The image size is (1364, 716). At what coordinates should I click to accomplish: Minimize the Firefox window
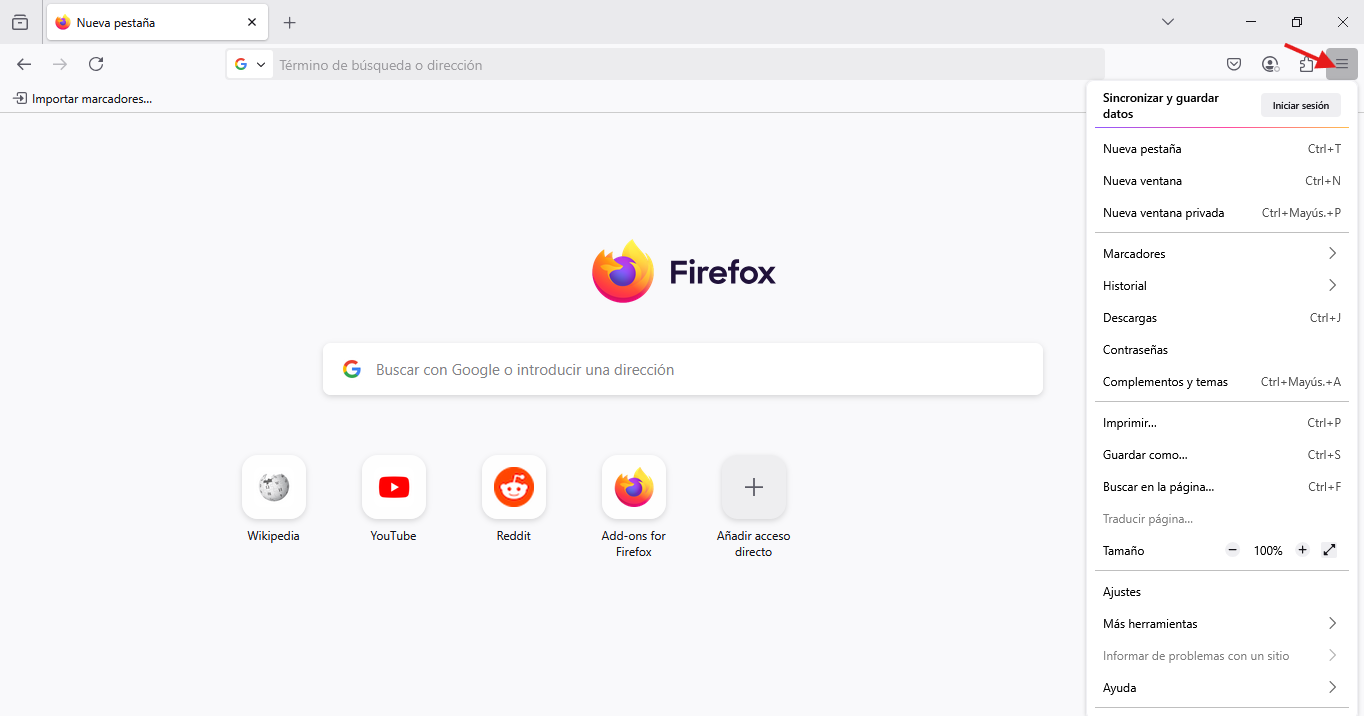point(1251,22)
